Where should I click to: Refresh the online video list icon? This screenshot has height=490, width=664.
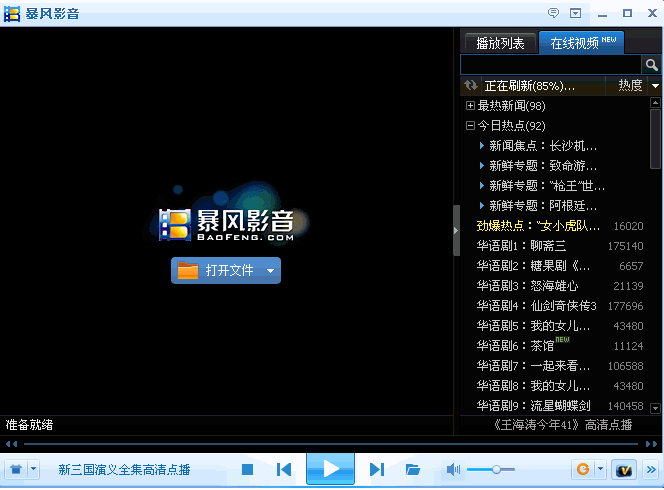click(470, 85)
